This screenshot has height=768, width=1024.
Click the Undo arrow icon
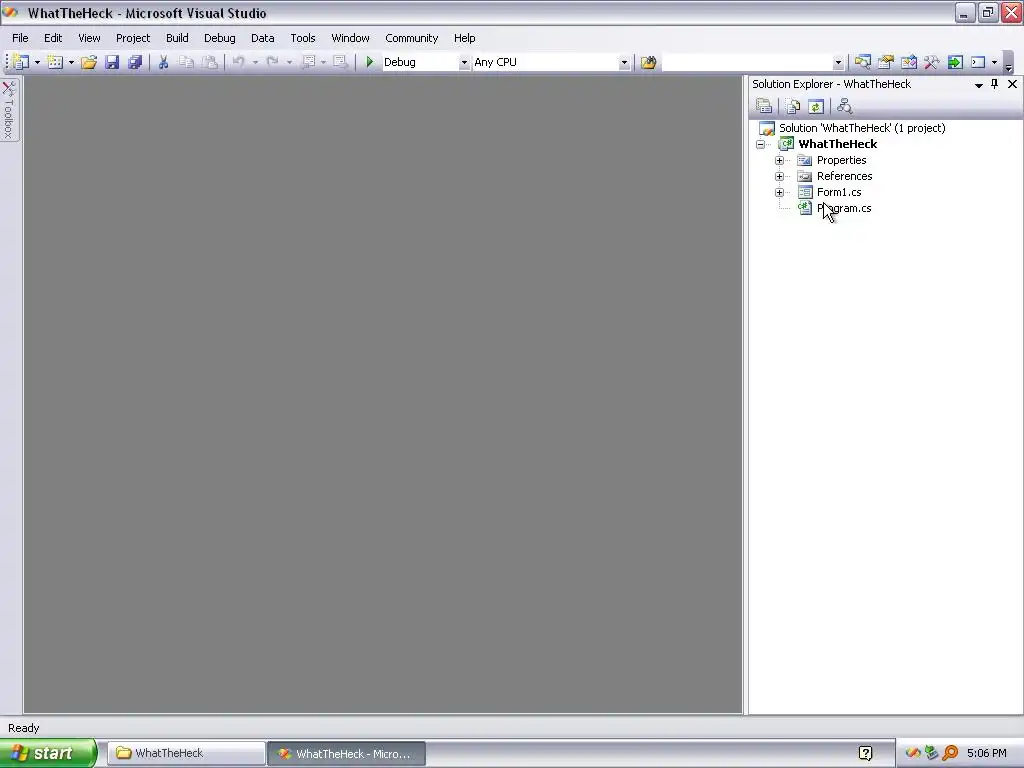238,62
